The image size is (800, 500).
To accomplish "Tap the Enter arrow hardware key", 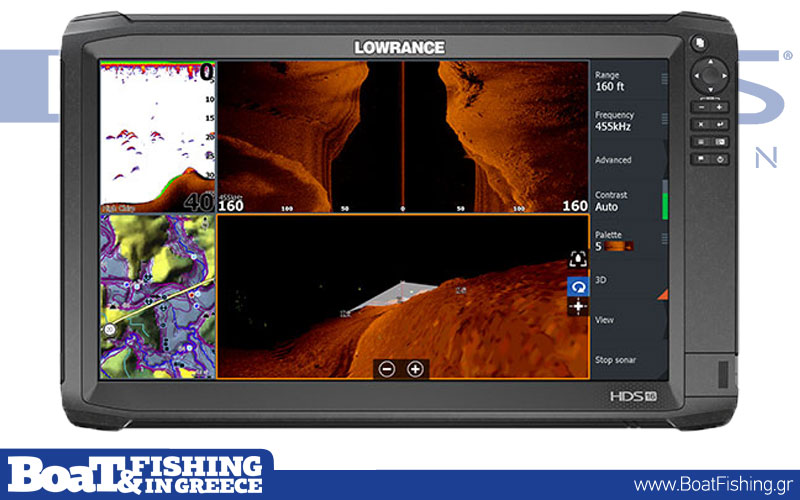I will tap(719, 124).
